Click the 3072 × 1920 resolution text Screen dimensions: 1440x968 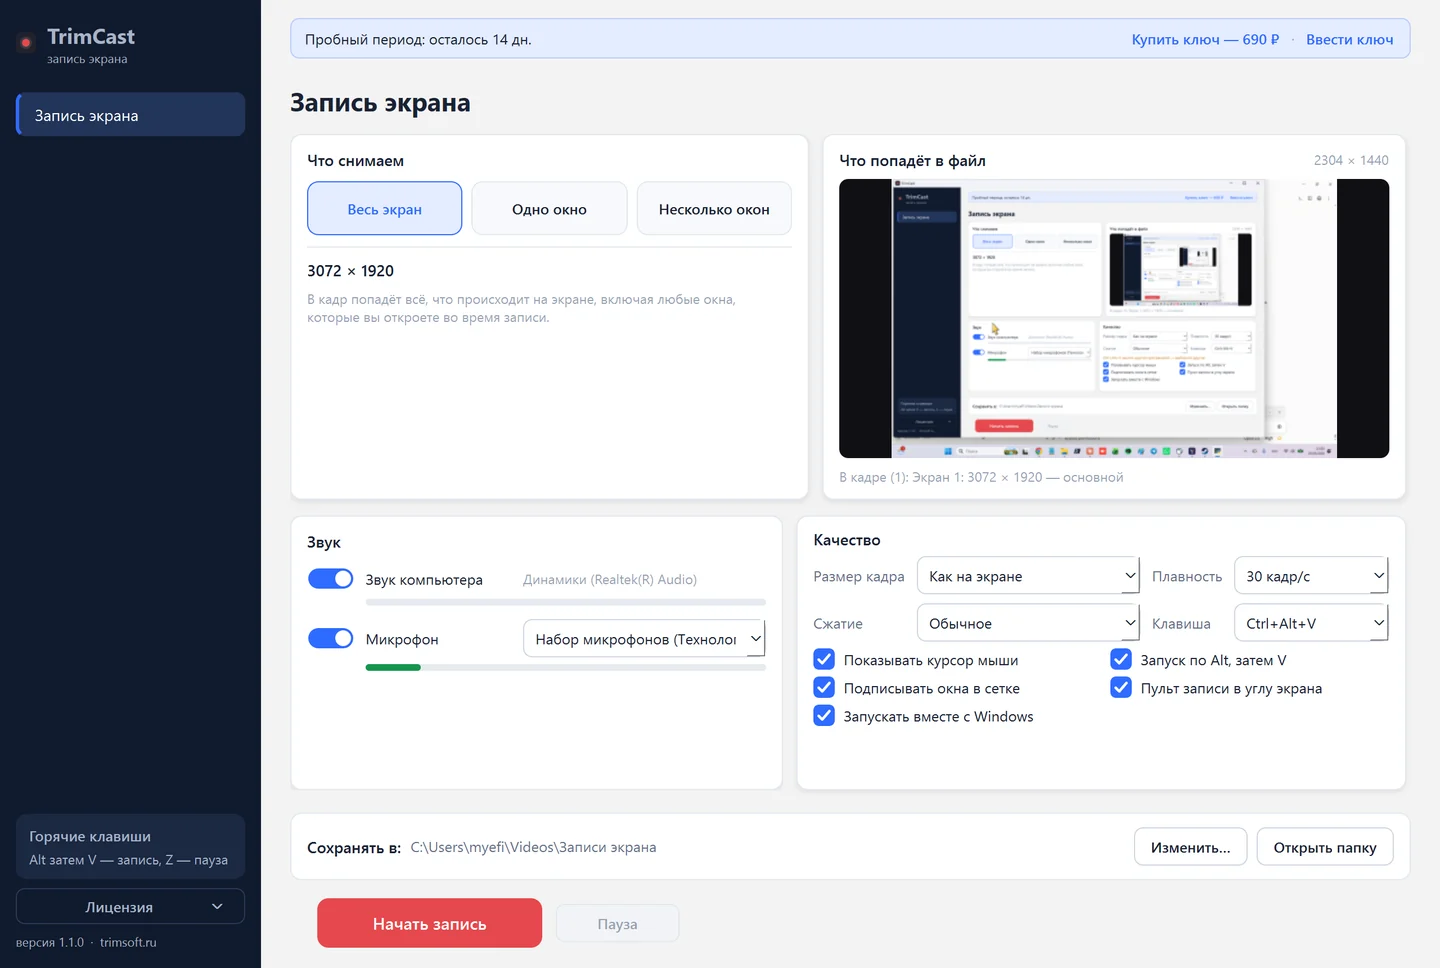pyautogui.click(x=350, y=271)
